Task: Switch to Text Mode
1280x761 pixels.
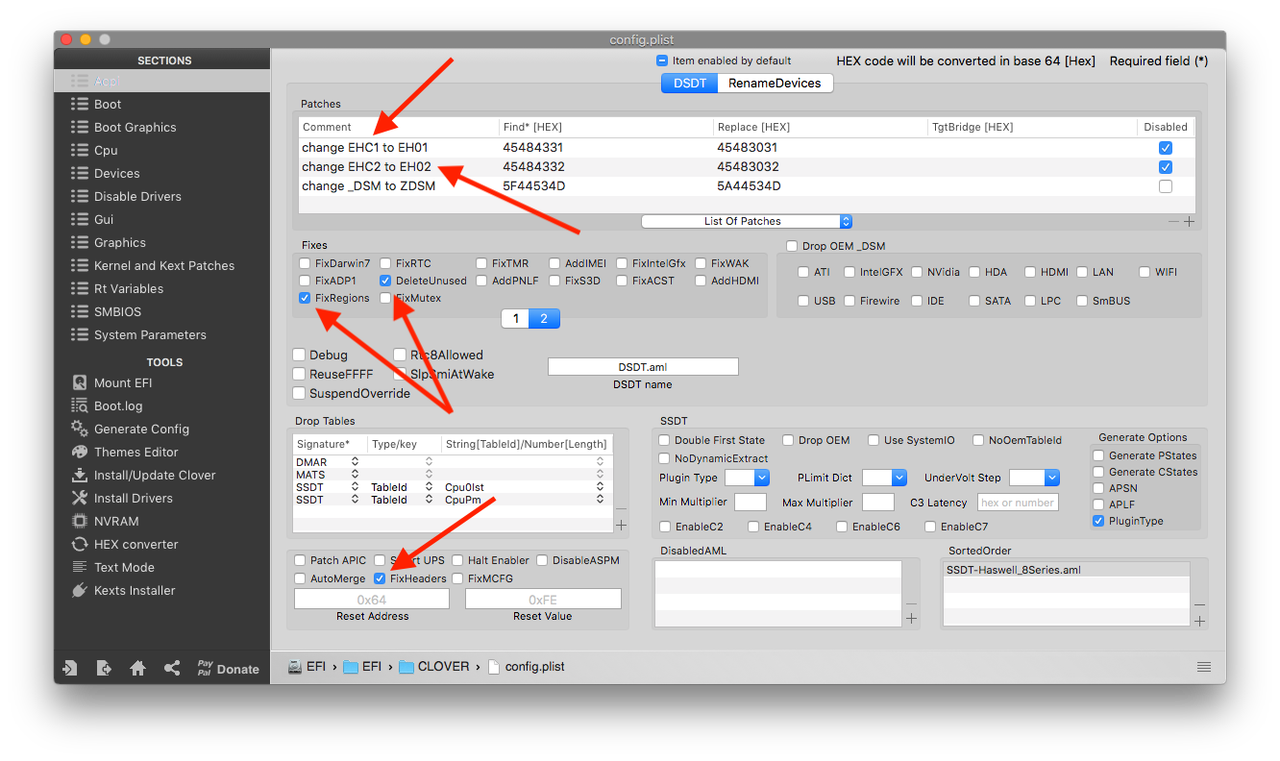Action: tap(124, 566)
